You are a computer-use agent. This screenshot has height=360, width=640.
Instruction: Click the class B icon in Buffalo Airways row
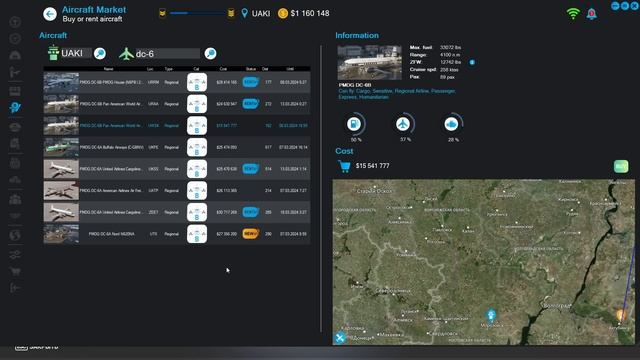[197, 147]
